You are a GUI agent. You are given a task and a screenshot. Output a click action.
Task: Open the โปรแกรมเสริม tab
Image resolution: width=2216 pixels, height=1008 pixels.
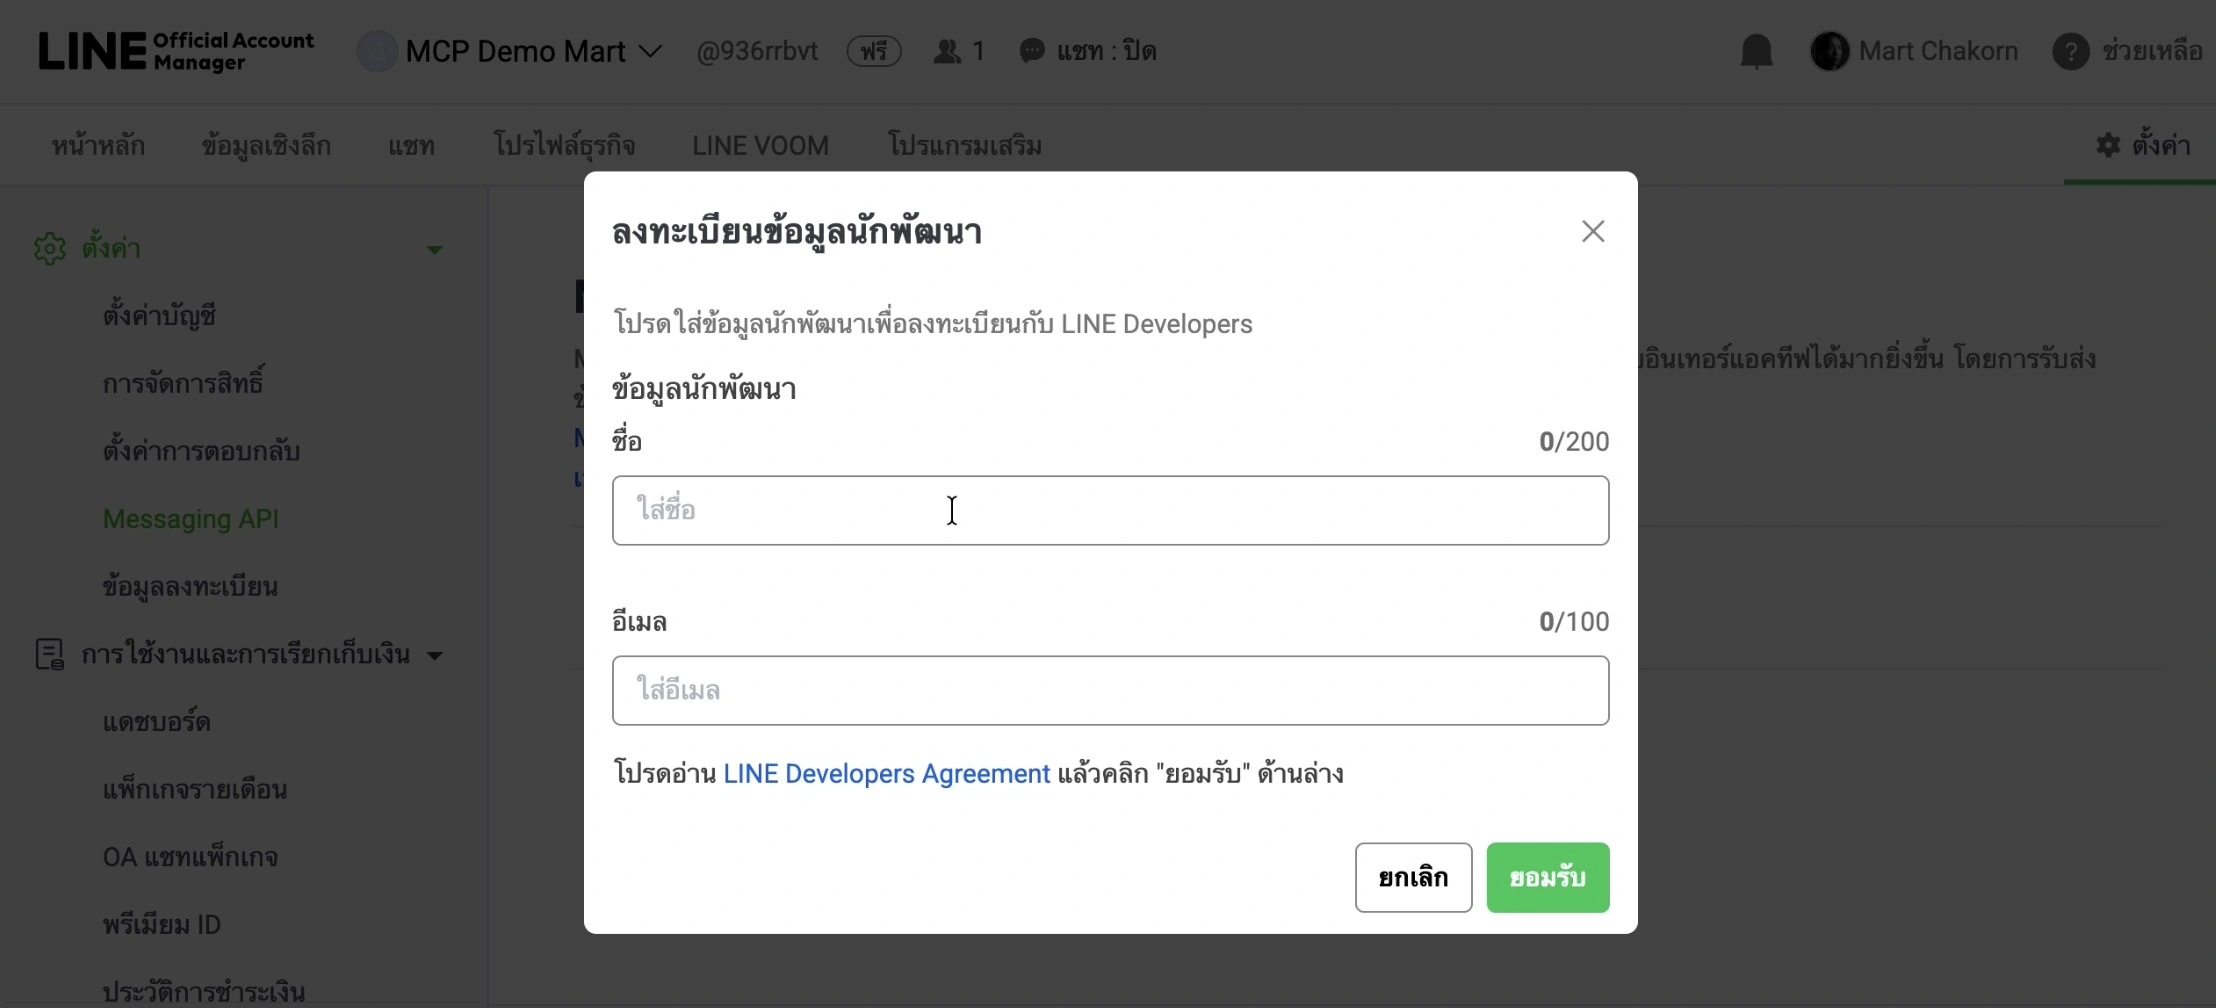[965, 146]
